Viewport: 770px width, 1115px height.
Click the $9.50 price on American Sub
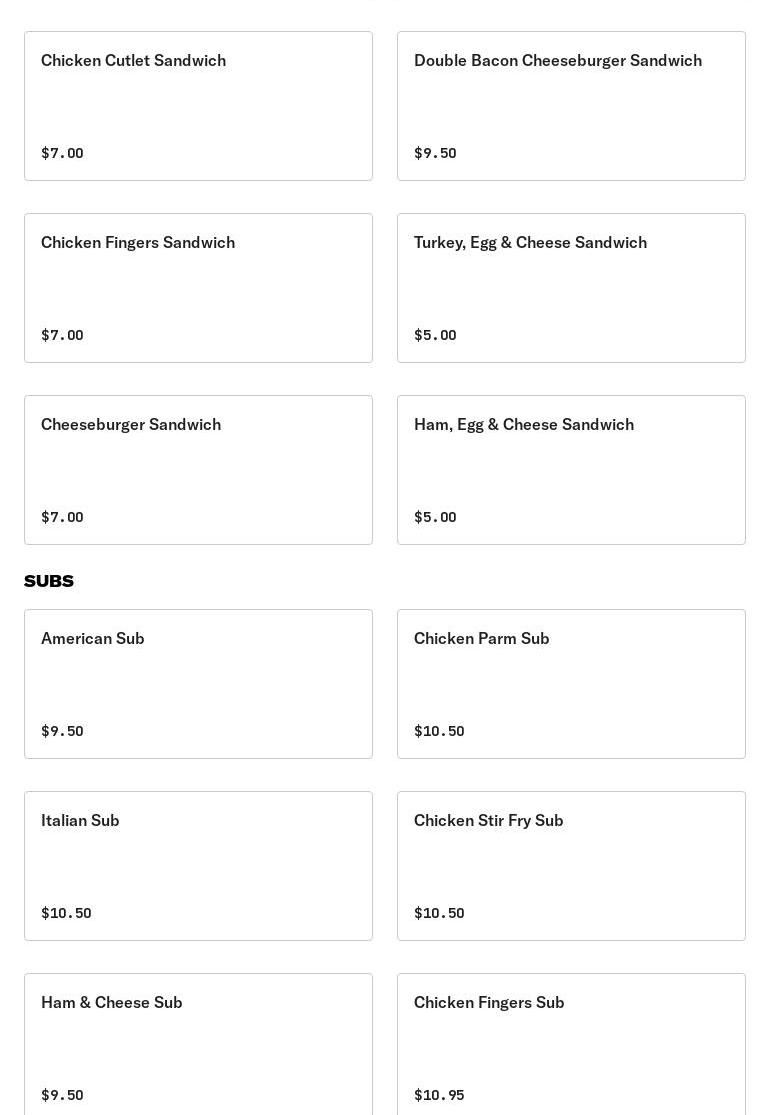pyautogui.click(x=62, y=731)
